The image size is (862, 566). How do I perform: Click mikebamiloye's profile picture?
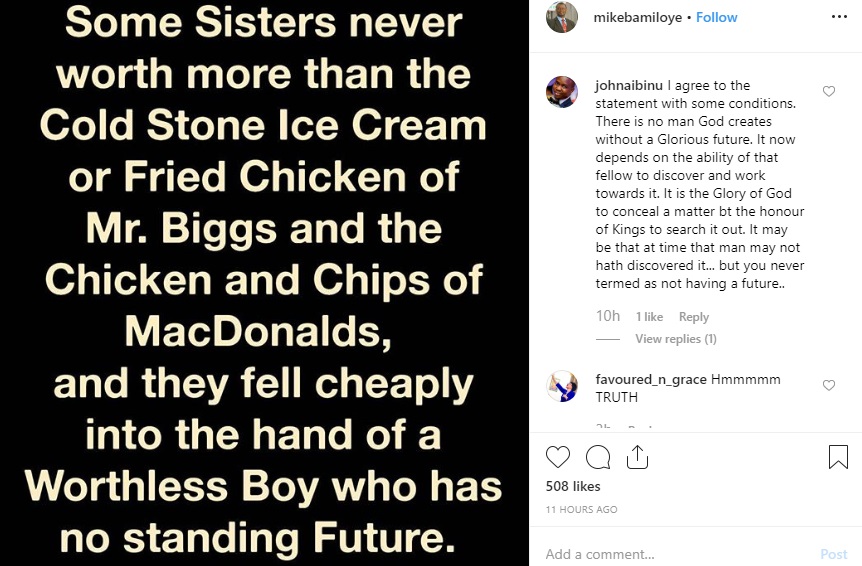[x=562, y=17]
